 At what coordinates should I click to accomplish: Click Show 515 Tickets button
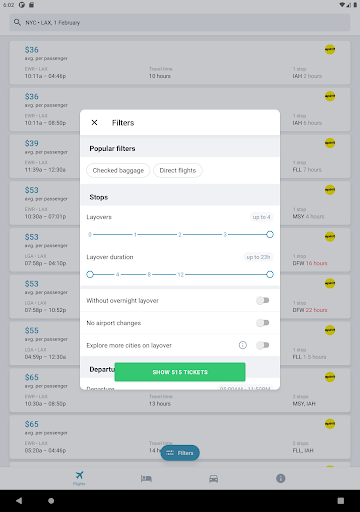180,372
